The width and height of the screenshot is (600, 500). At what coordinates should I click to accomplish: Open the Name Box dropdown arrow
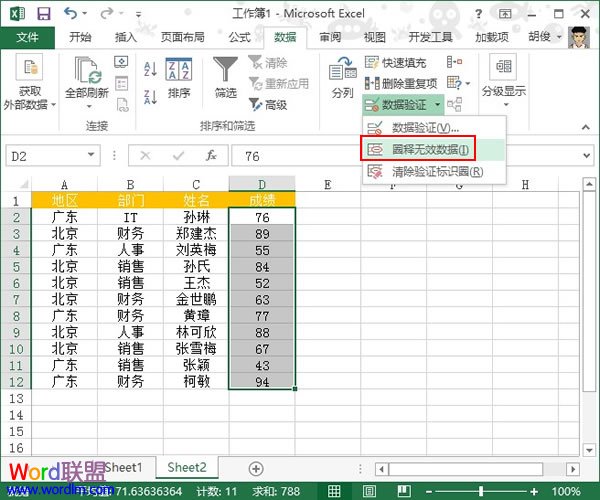click(x=91, y=155)
